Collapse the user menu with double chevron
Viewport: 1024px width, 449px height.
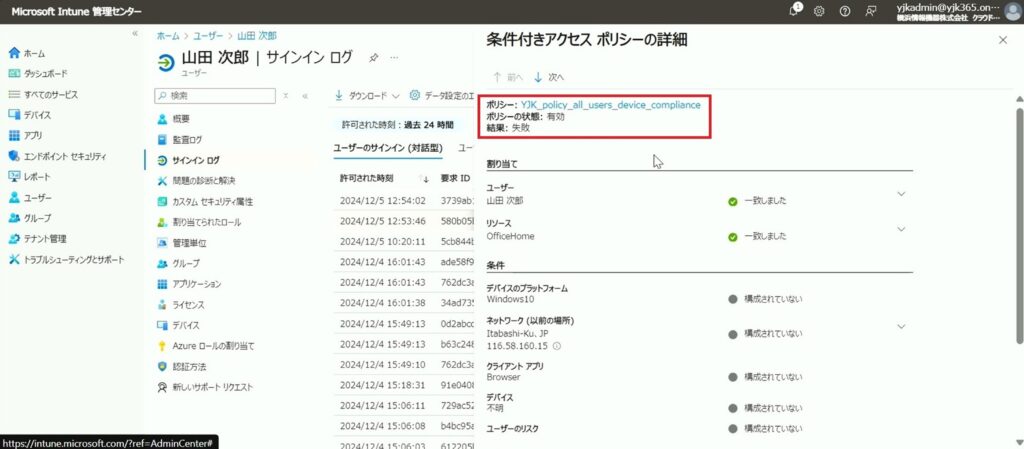[x=305, y=95]
